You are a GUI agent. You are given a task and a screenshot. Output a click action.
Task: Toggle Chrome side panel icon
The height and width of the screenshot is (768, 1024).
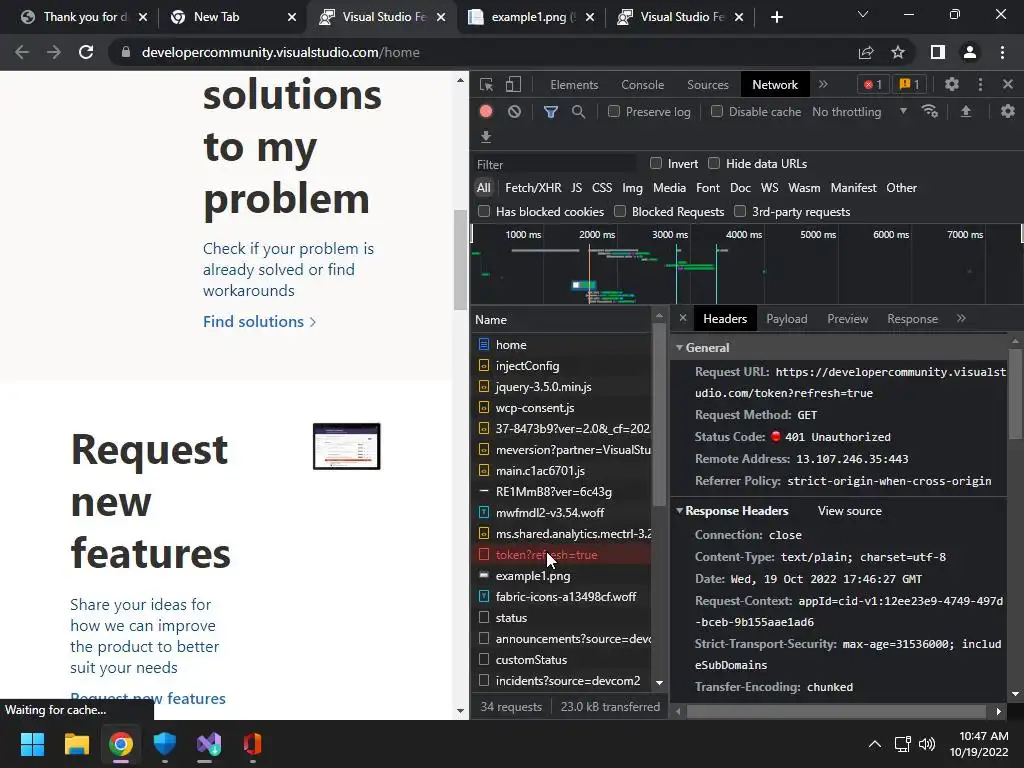click(938, 52)
